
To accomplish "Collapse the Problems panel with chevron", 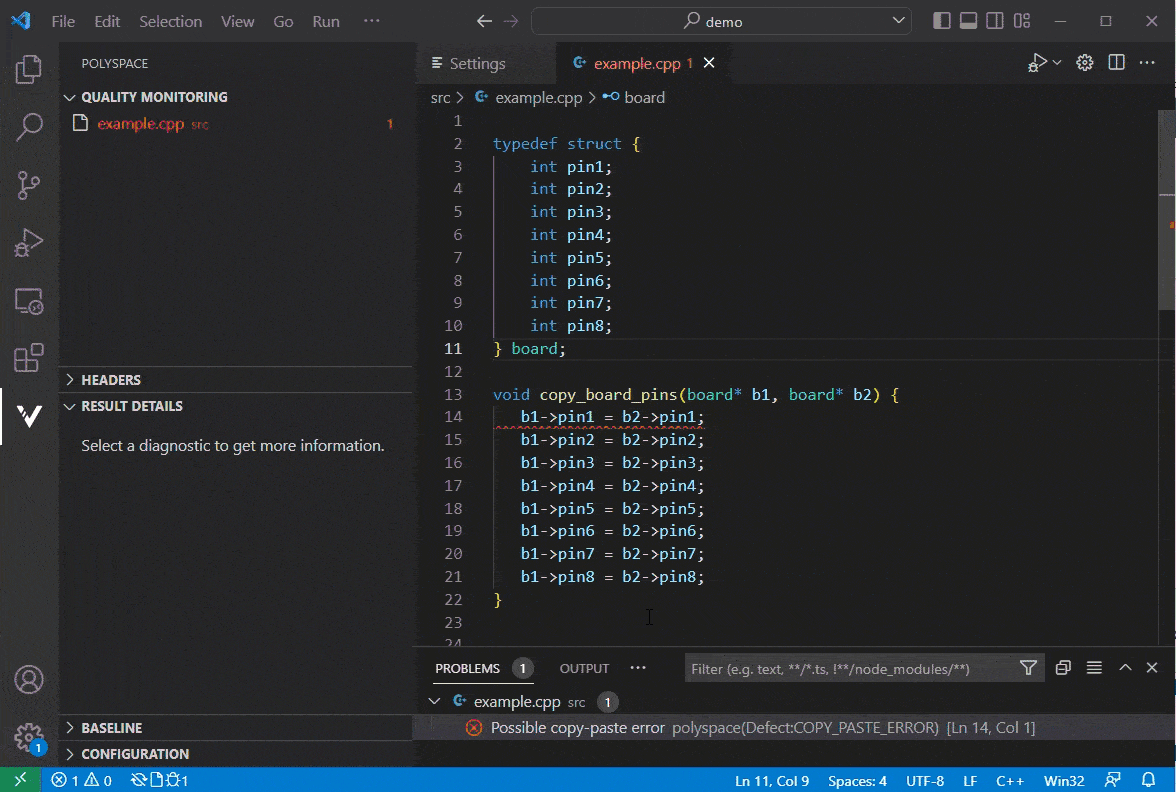I will click(1125, 667).
